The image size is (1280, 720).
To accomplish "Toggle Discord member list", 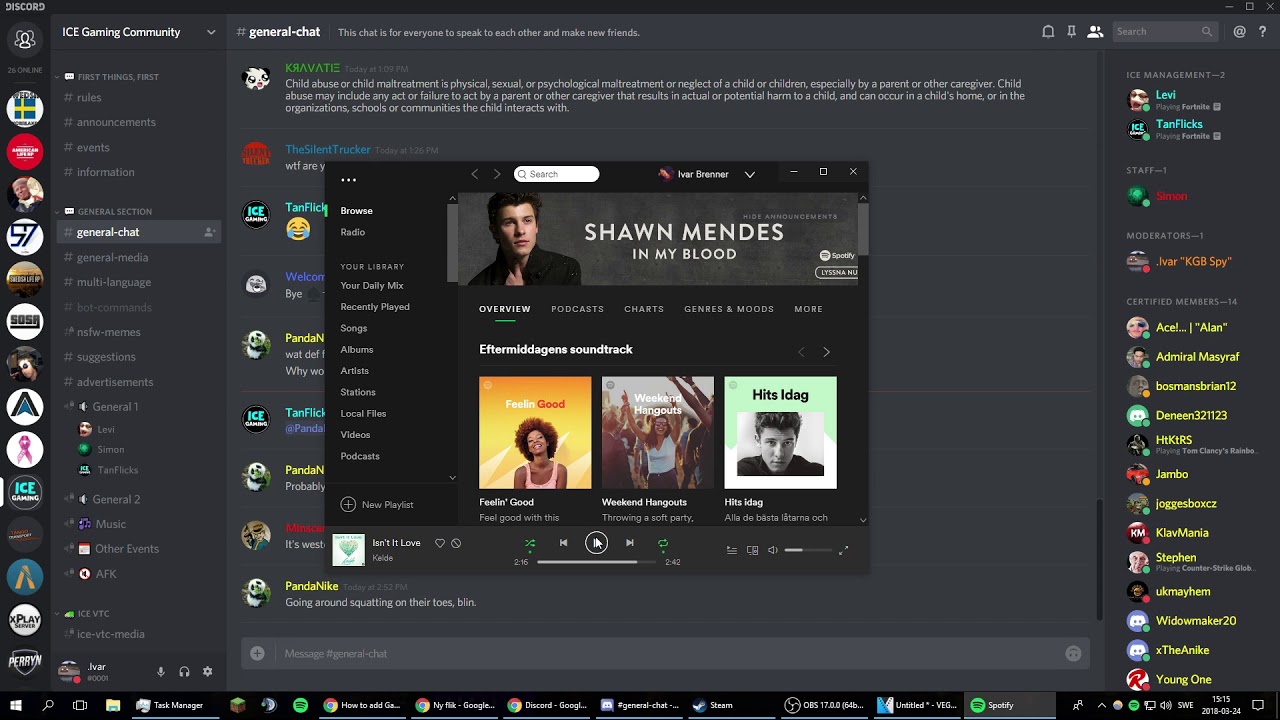I will point(1095,32).
